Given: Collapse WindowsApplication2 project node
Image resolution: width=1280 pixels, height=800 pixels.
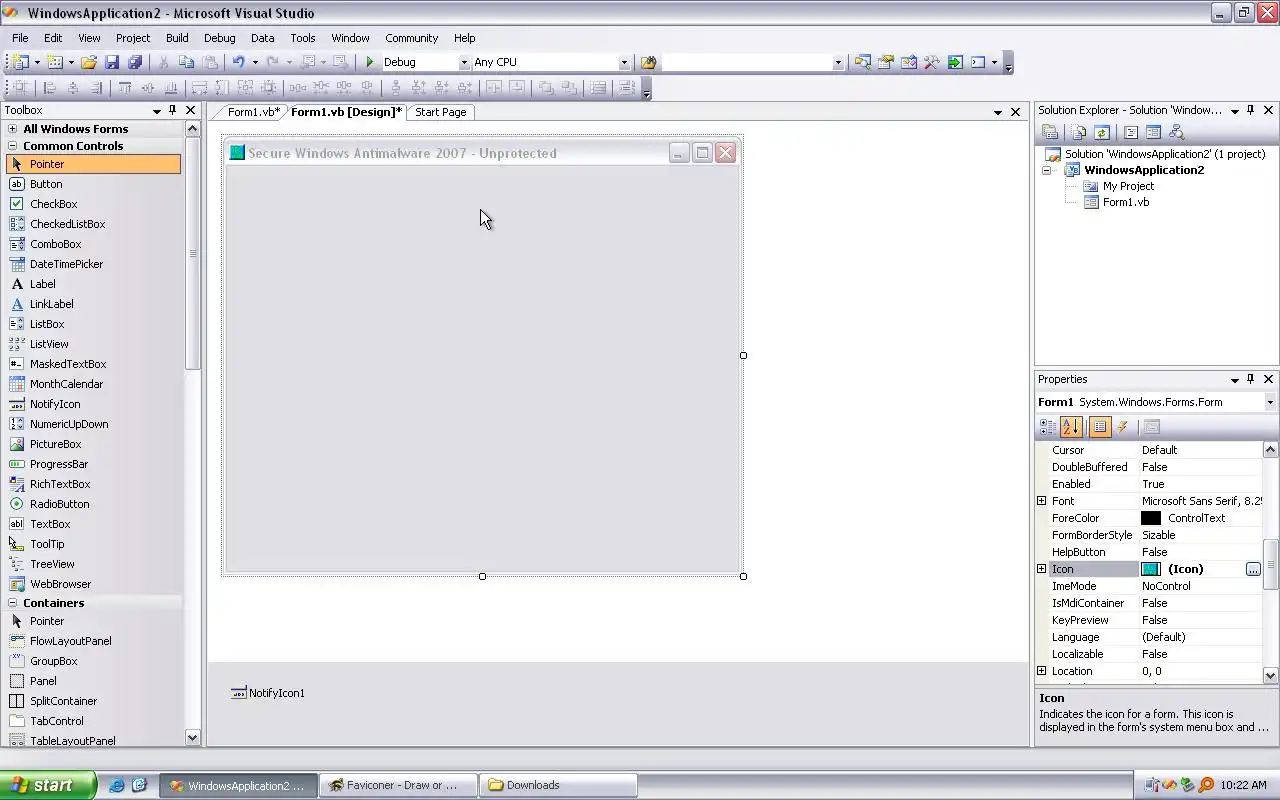Looking at the screenshot, I should pyautogui.click(x=1047, y=170).
